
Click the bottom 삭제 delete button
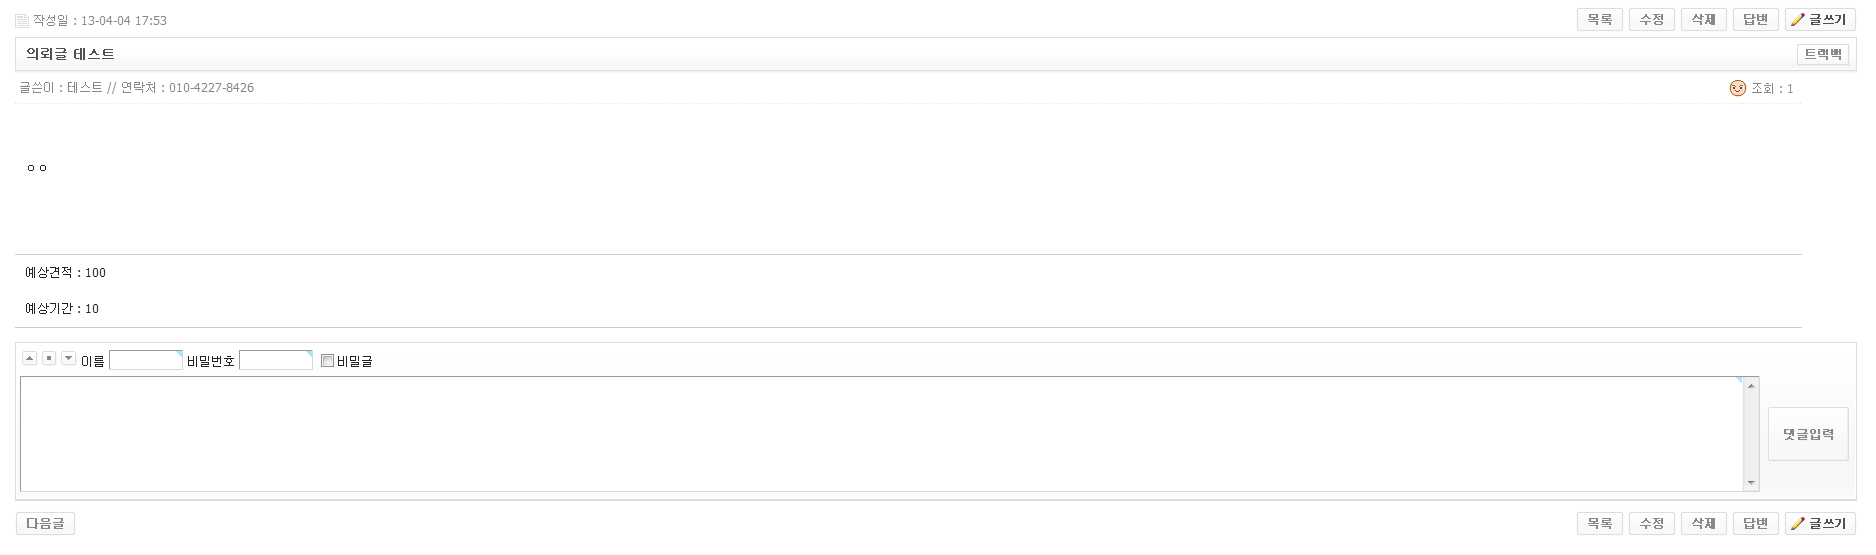point(1704,523)
